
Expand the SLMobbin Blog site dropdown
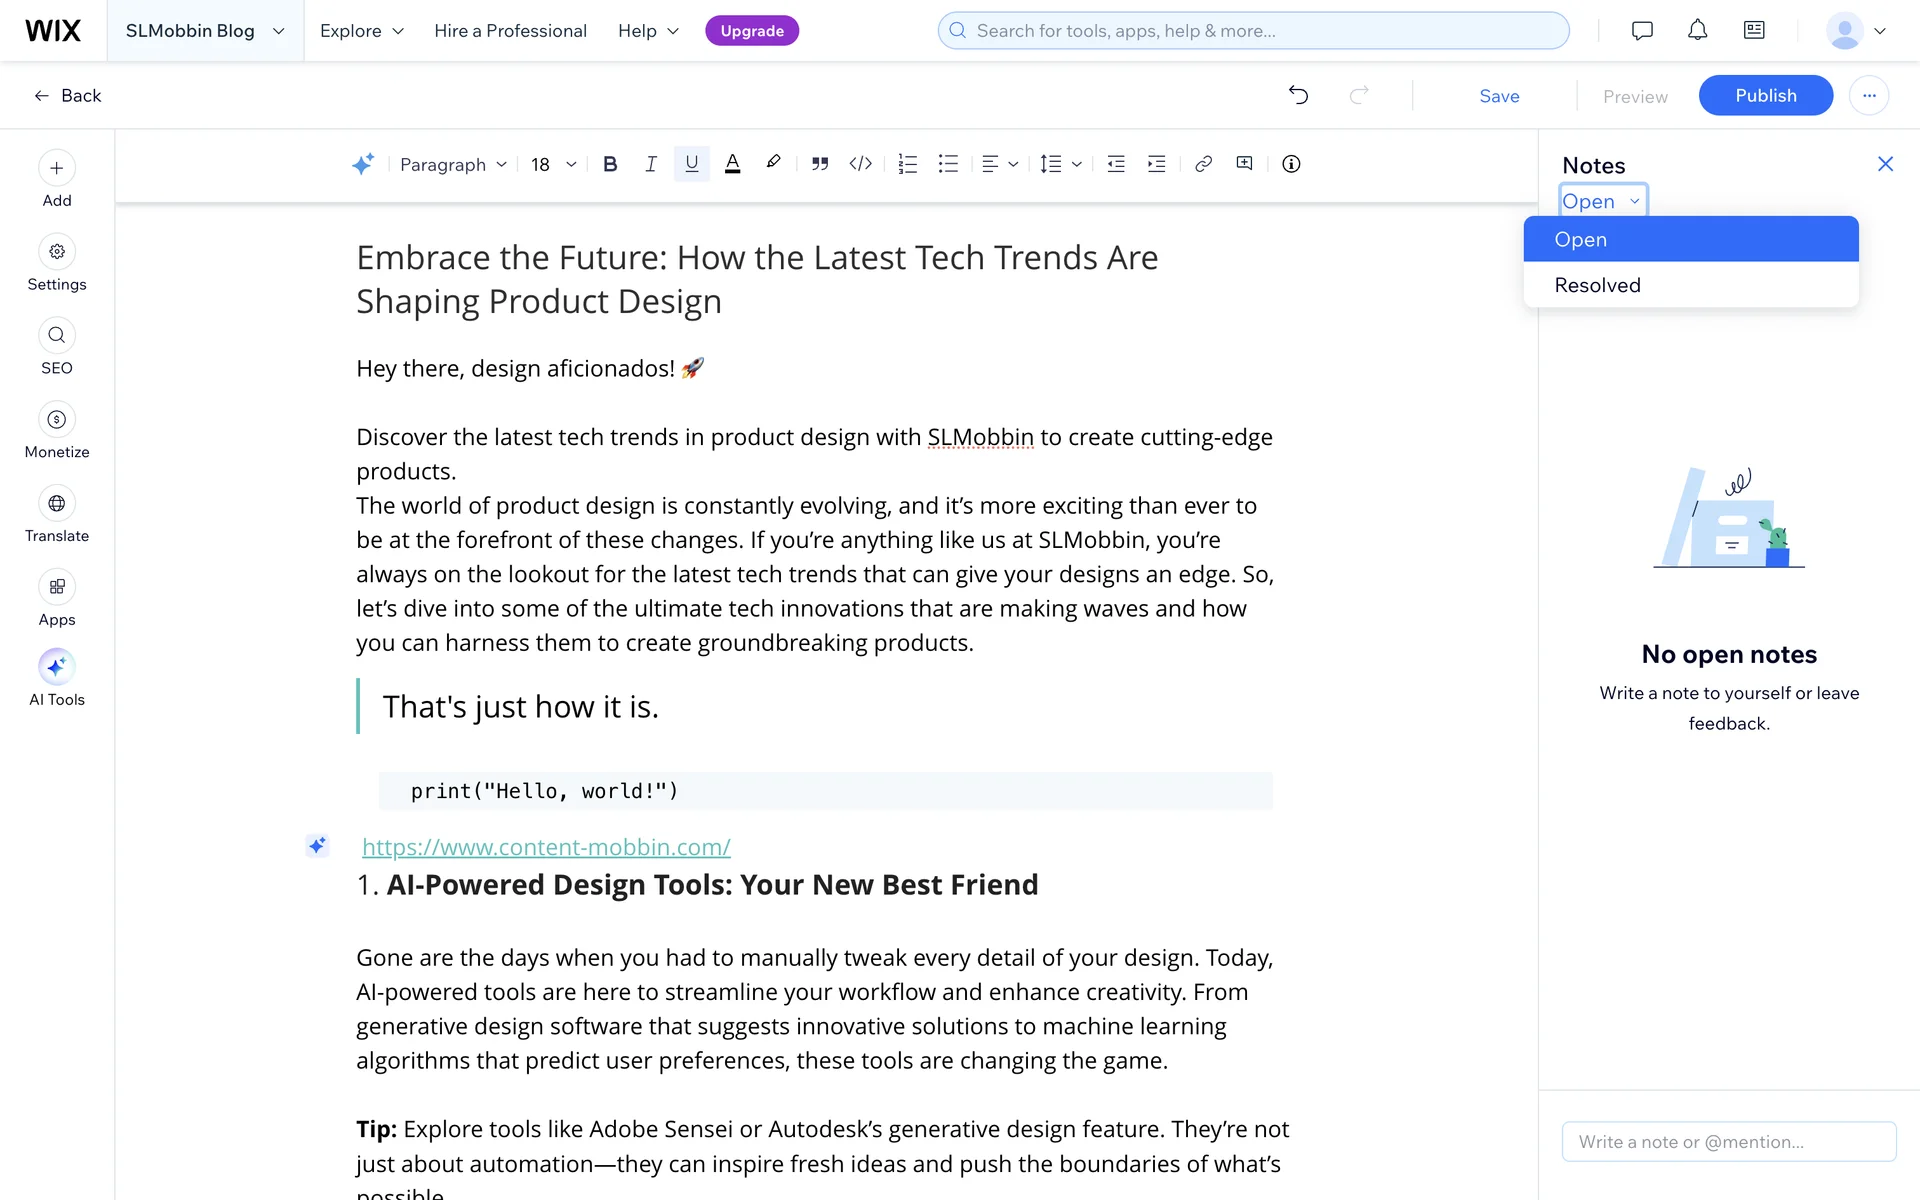click(205, 31)
